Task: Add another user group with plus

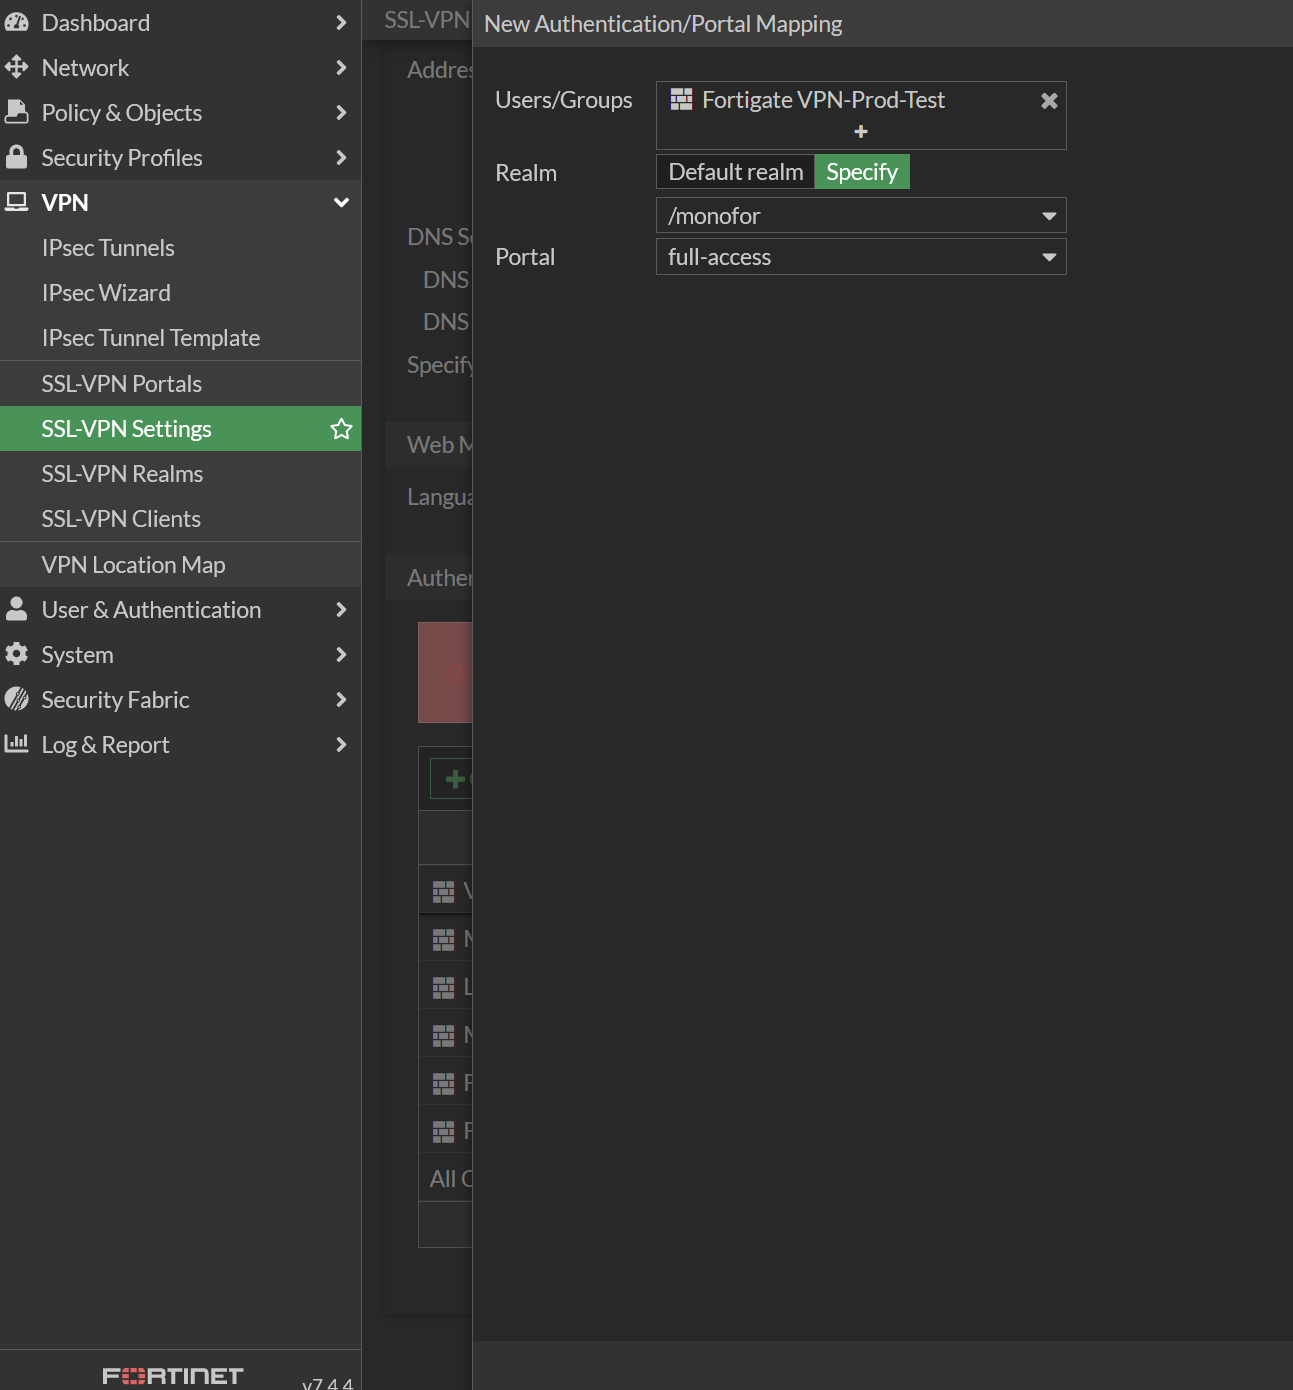Action: pos(861,132)
